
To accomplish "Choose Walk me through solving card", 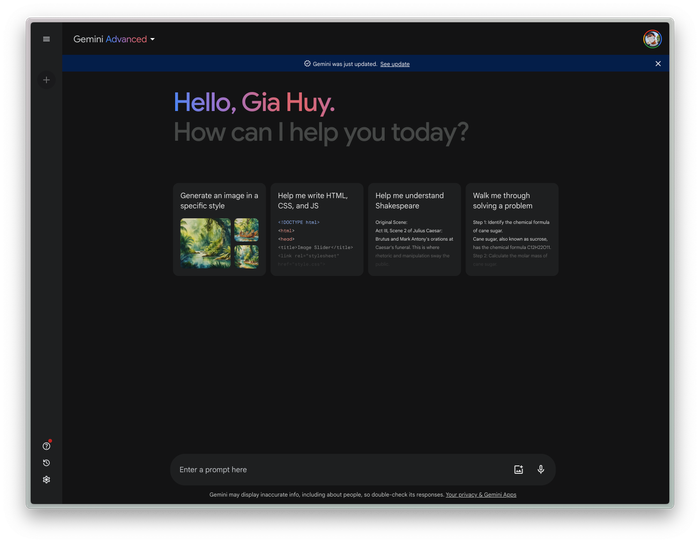I will (512, 230).
